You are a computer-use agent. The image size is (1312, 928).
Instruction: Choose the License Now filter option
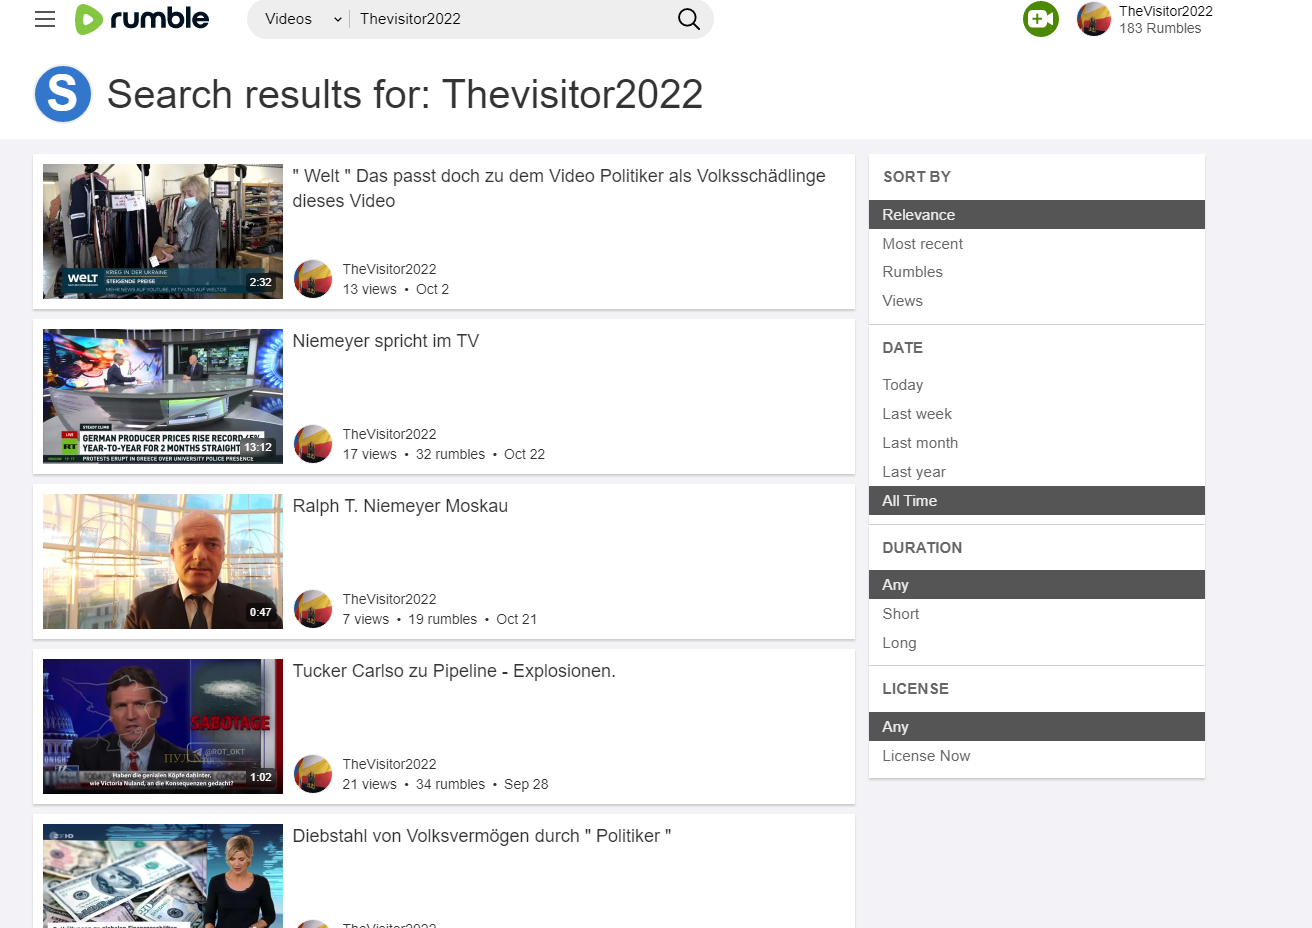926,756
